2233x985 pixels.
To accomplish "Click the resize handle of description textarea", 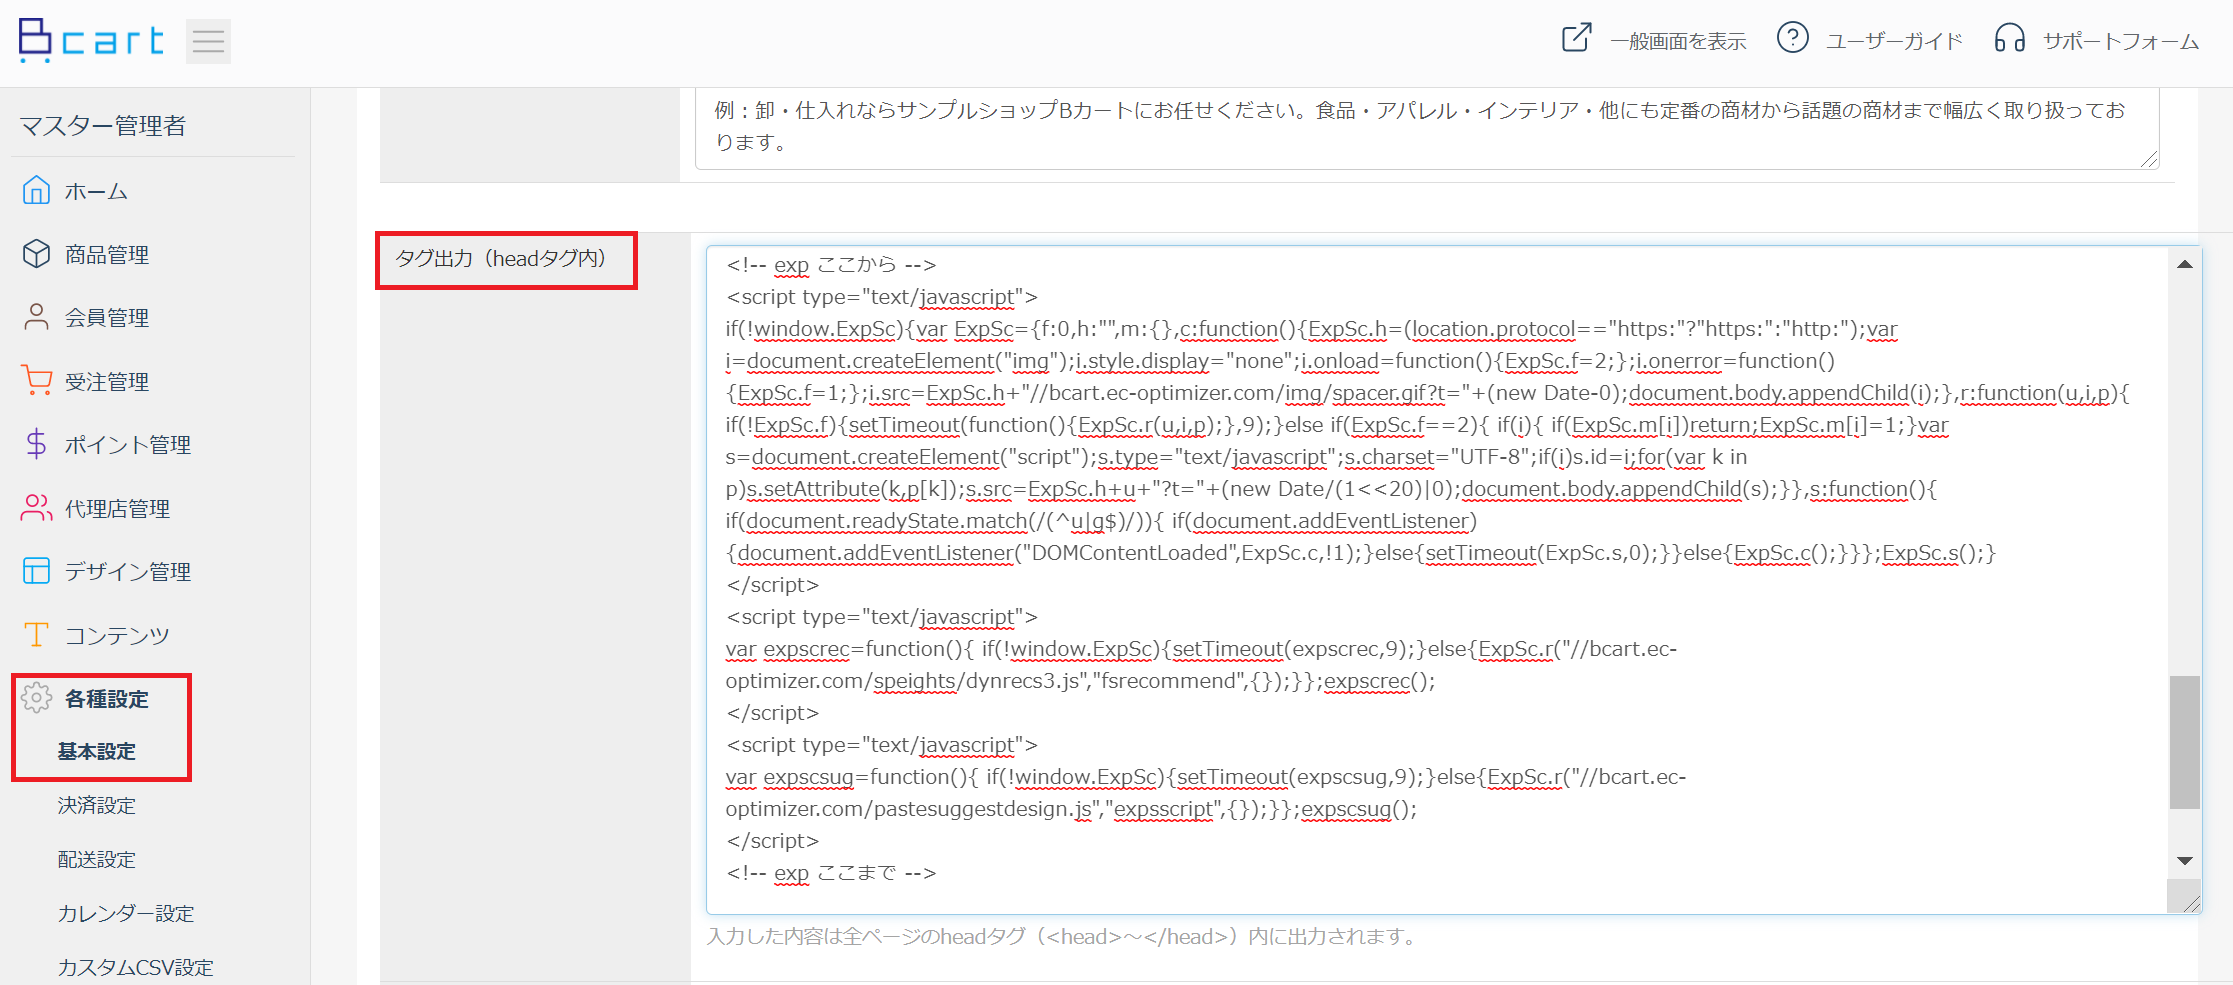I will (2149, 159).
